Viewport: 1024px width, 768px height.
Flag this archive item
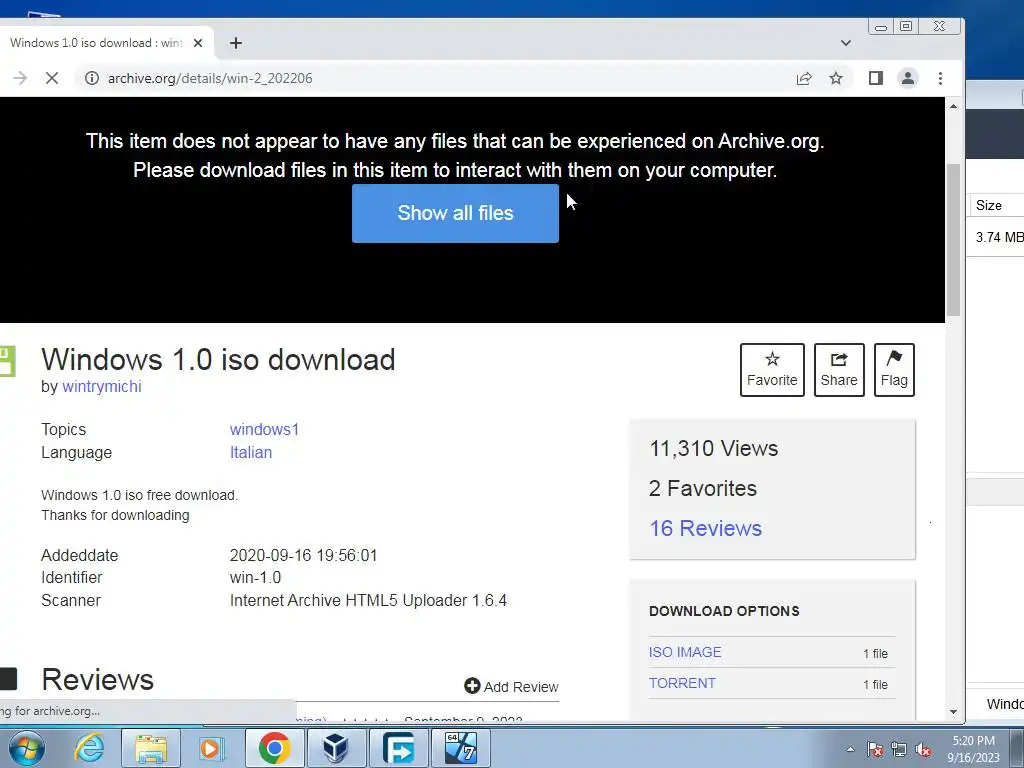(894, 370)
